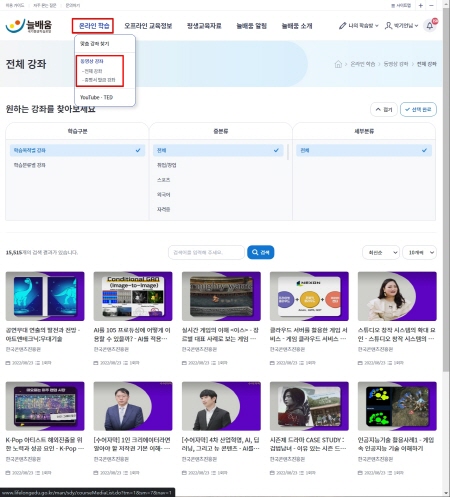Image resolution: width=450 pixels, height=497 pixels.
Task: Open the 온라인 학습 menu
Action: tap(93, 26)
